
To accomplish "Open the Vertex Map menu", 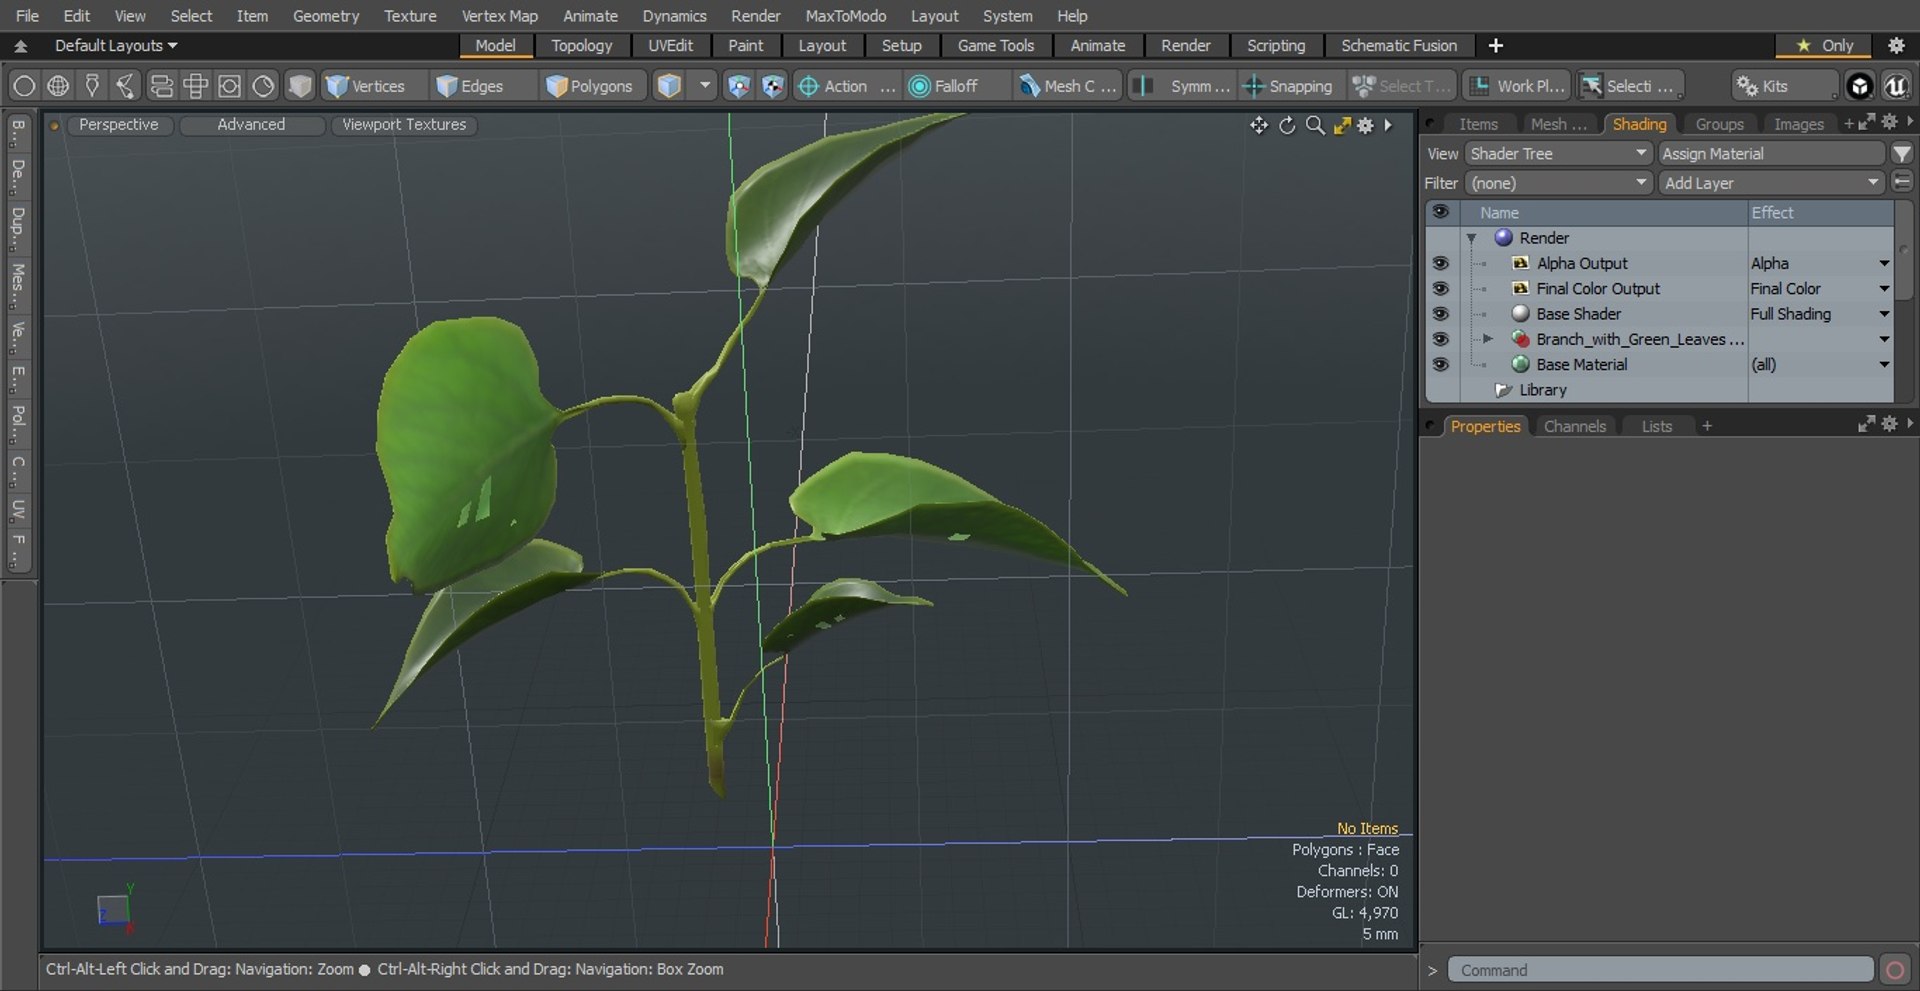I will tap(499, 16).
